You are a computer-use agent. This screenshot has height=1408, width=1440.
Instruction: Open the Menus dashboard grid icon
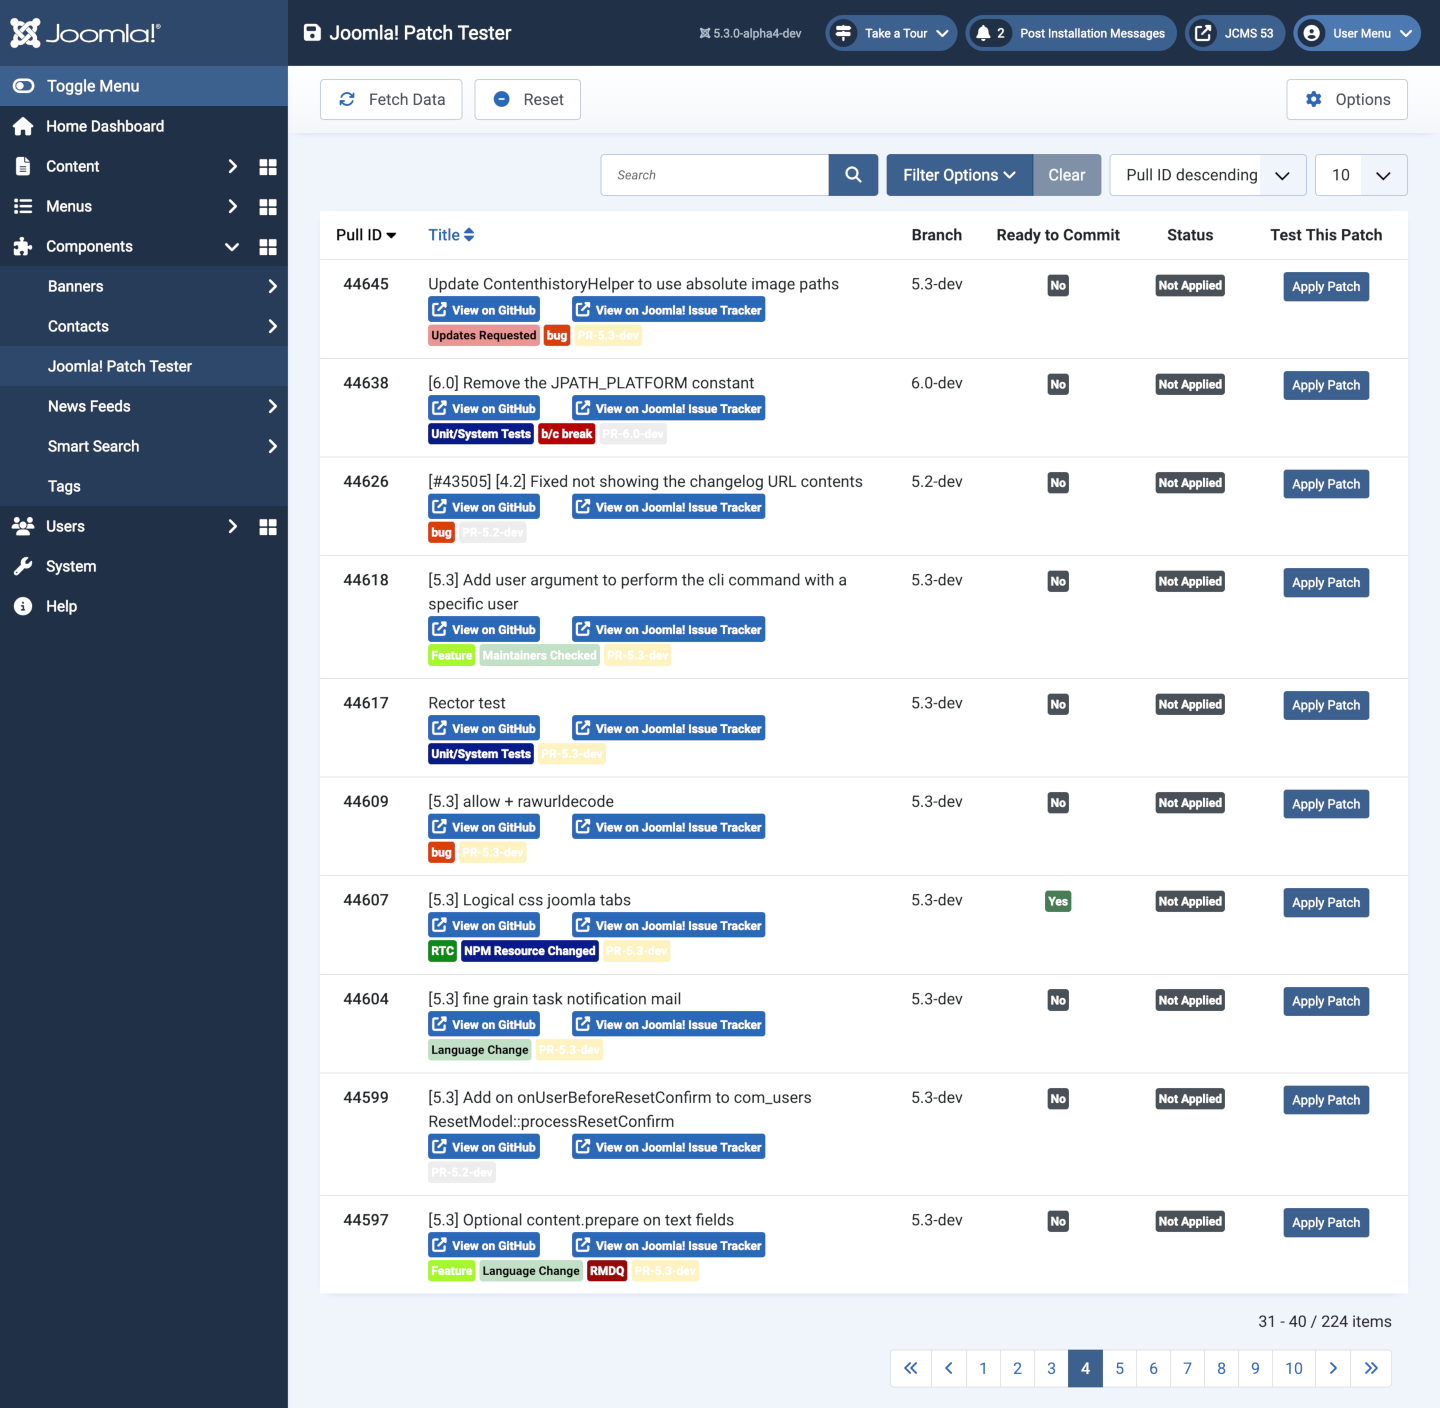(x=268, y=207)
